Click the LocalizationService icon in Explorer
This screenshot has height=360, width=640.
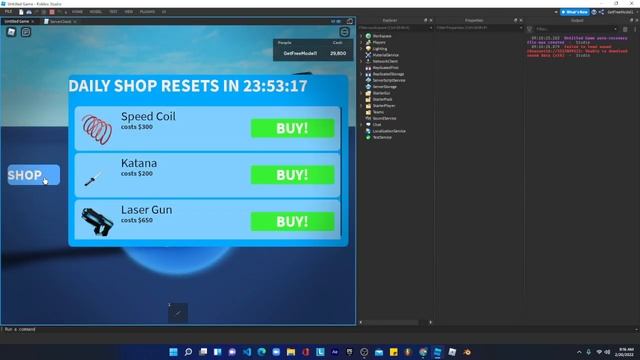tap(368, 131)
